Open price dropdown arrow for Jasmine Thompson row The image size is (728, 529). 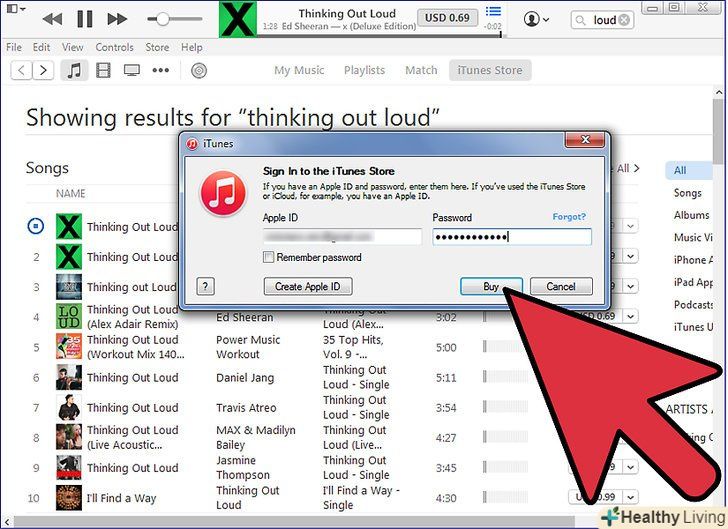point(630,467)
